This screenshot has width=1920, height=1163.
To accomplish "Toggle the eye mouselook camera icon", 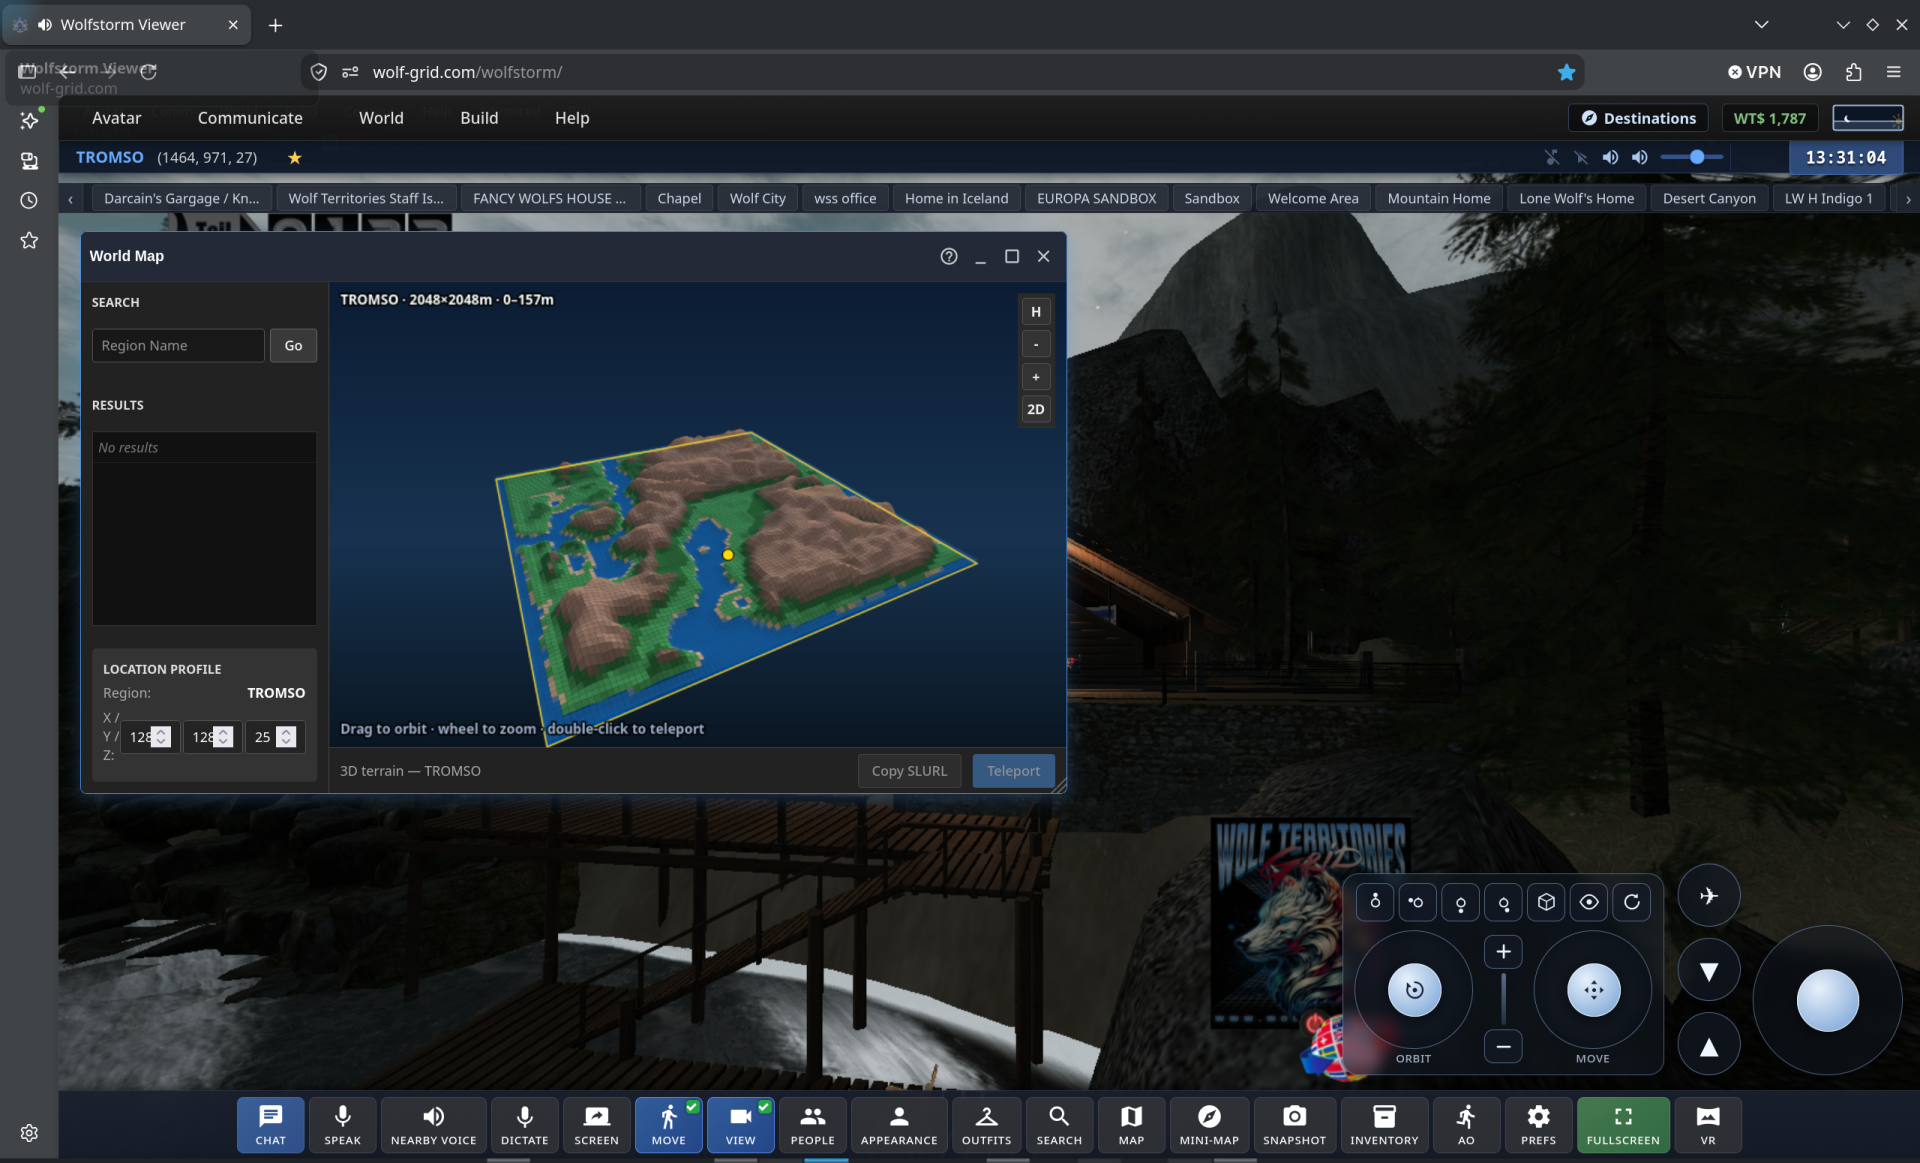I will coord(1589,902).
